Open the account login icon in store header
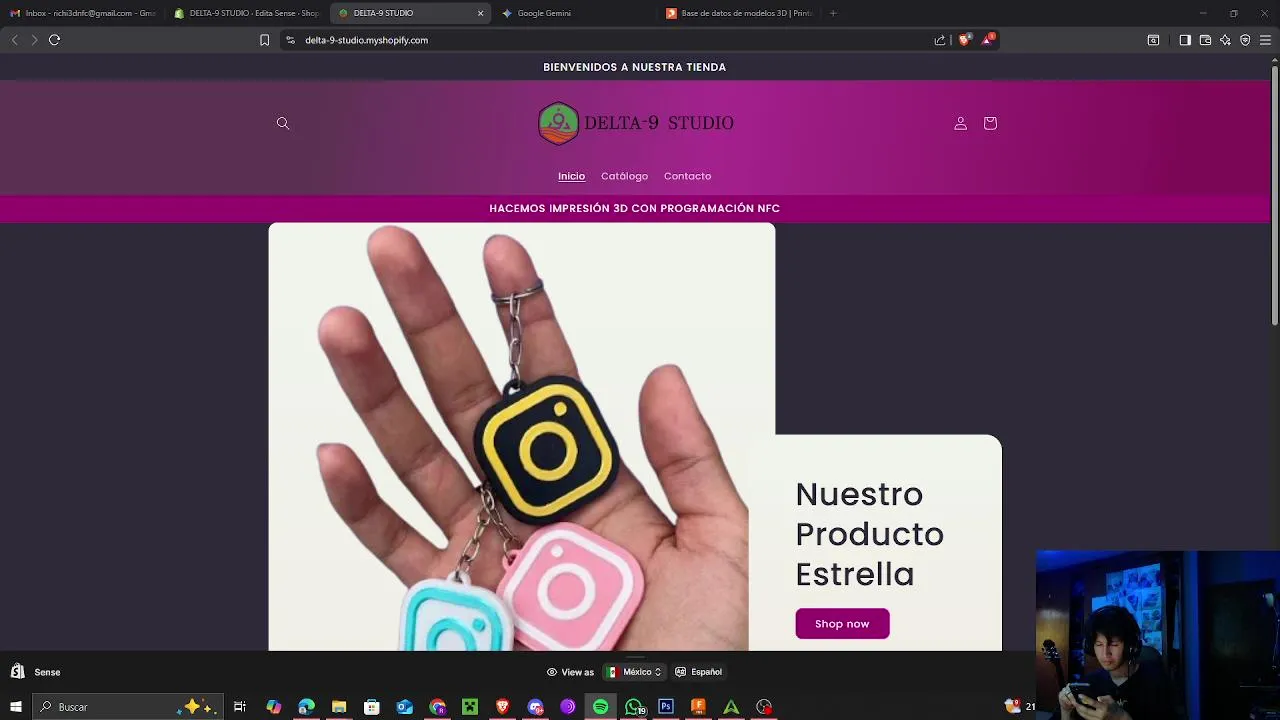This screenshot has height=720, width=1280. [x=960, y=123]
